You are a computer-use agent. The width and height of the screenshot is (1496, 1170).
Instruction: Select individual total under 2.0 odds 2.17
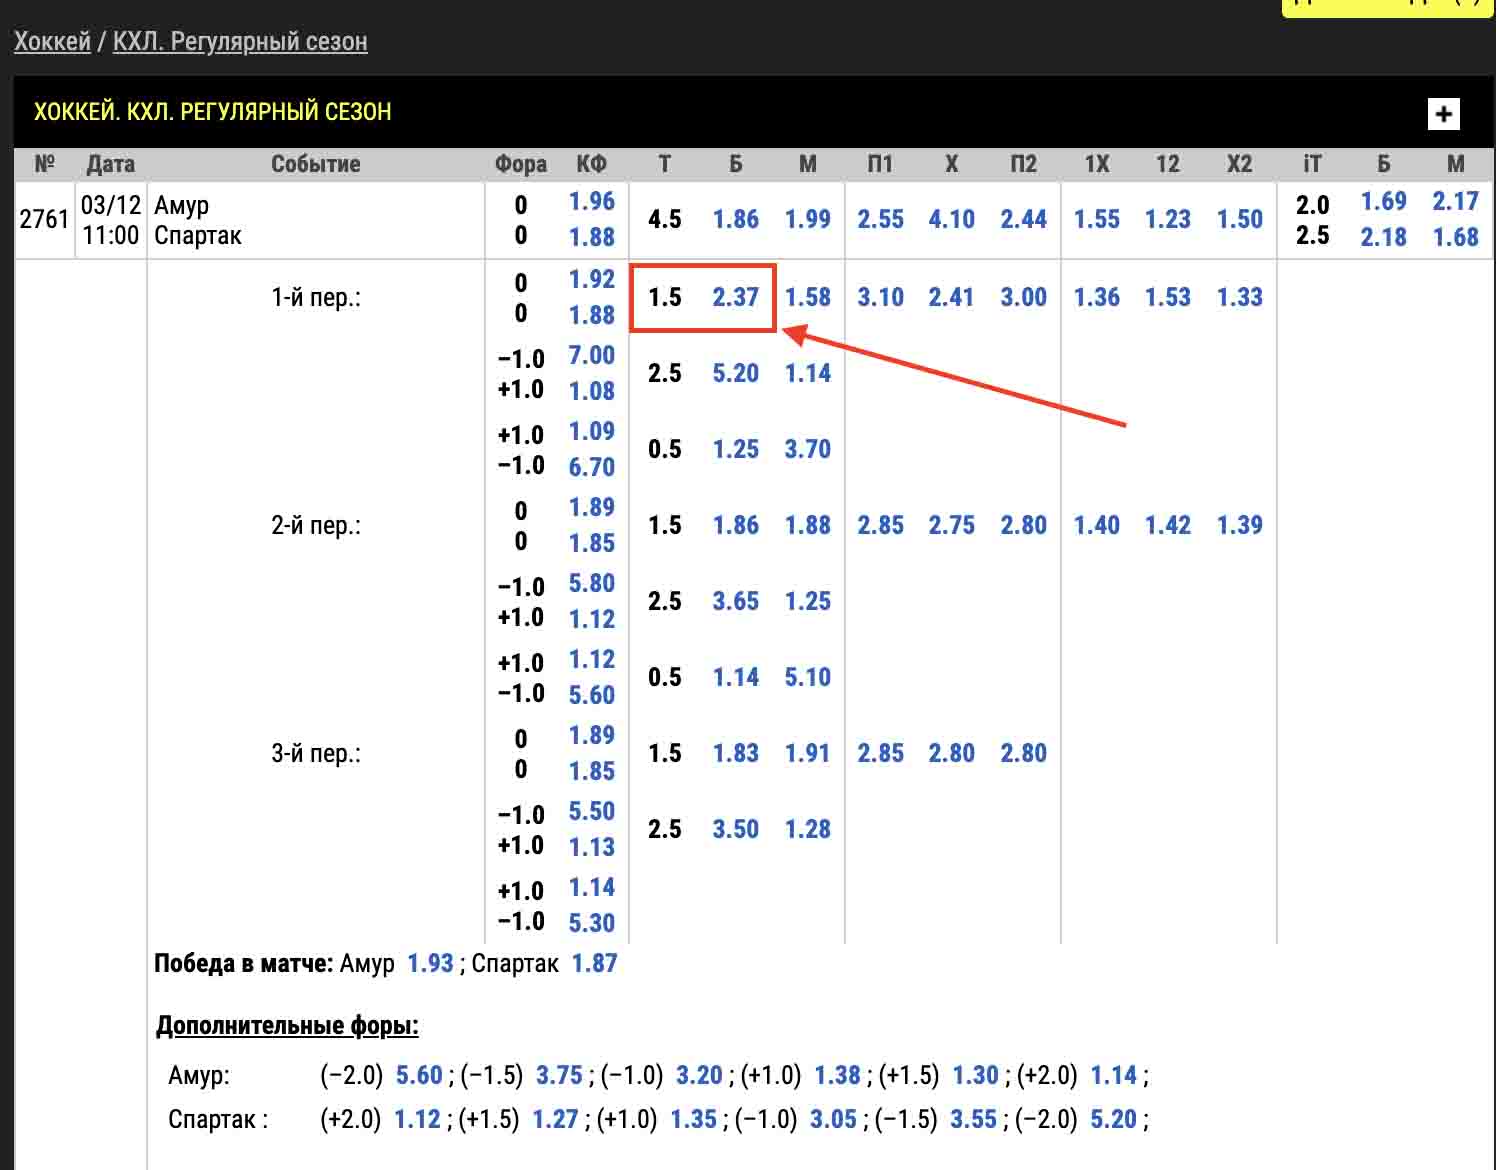click(1456, 201)
